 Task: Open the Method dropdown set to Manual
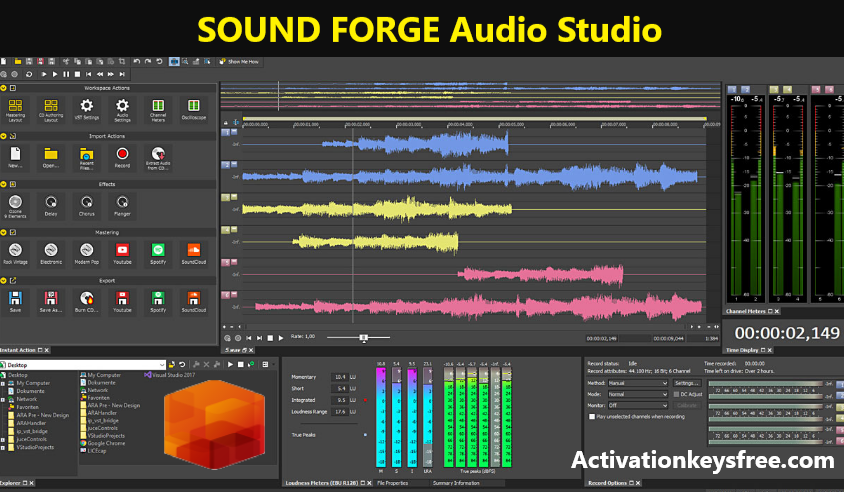(x=638, y=383)
